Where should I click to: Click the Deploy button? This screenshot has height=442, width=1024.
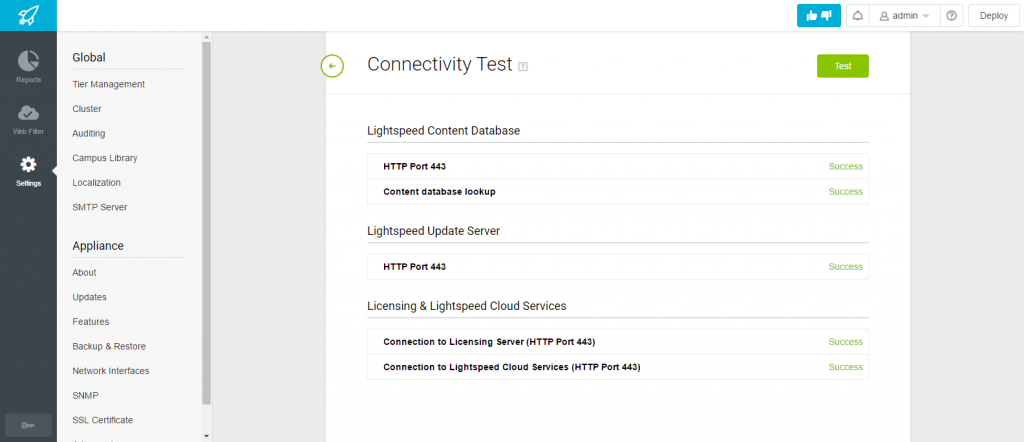point(993,16)
